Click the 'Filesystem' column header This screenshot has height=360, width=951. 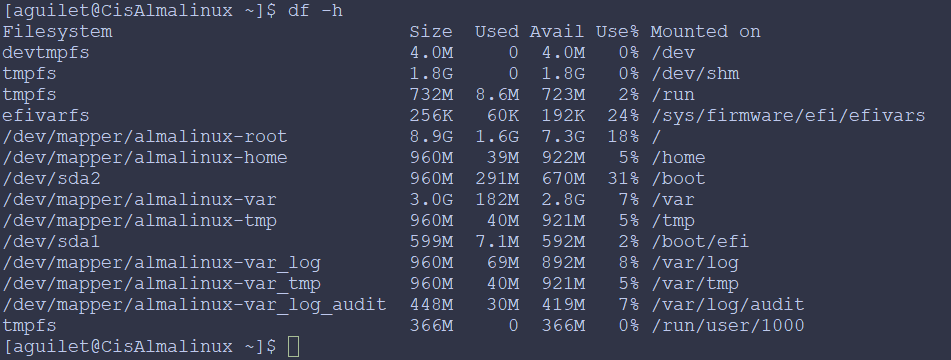[x=58, y=32]
